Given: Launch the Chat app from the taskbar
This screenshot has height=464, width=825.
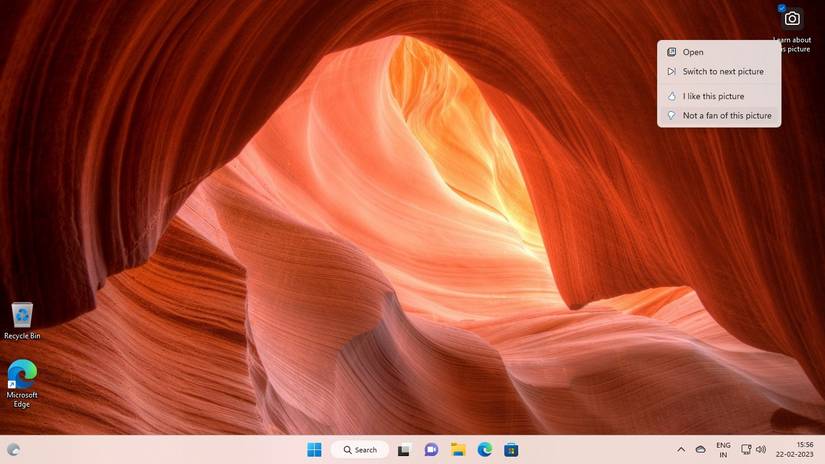Looking at the screenshot, I should pos(431,450).
